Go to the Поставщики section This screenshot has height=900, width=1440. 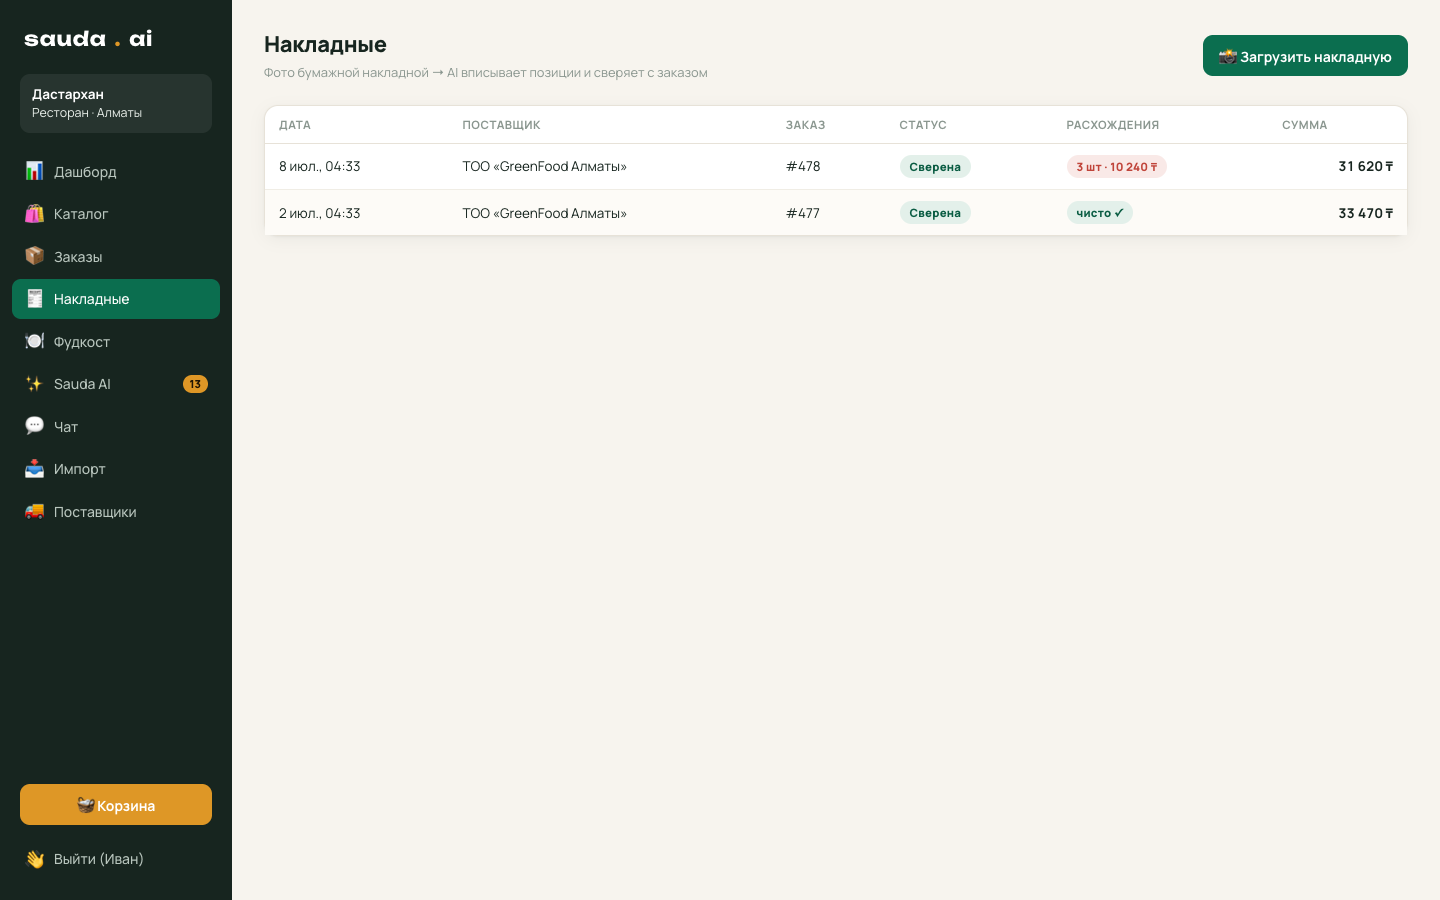(x=116, y=511)
